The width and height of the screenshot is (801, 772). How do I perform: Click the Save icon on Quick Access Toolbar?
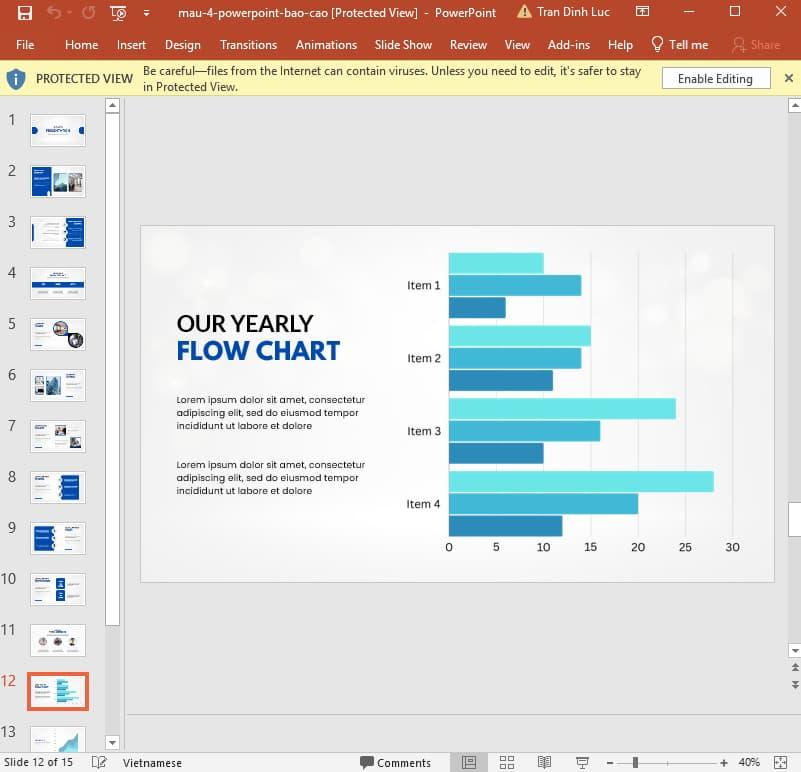(x=24, y=12)
